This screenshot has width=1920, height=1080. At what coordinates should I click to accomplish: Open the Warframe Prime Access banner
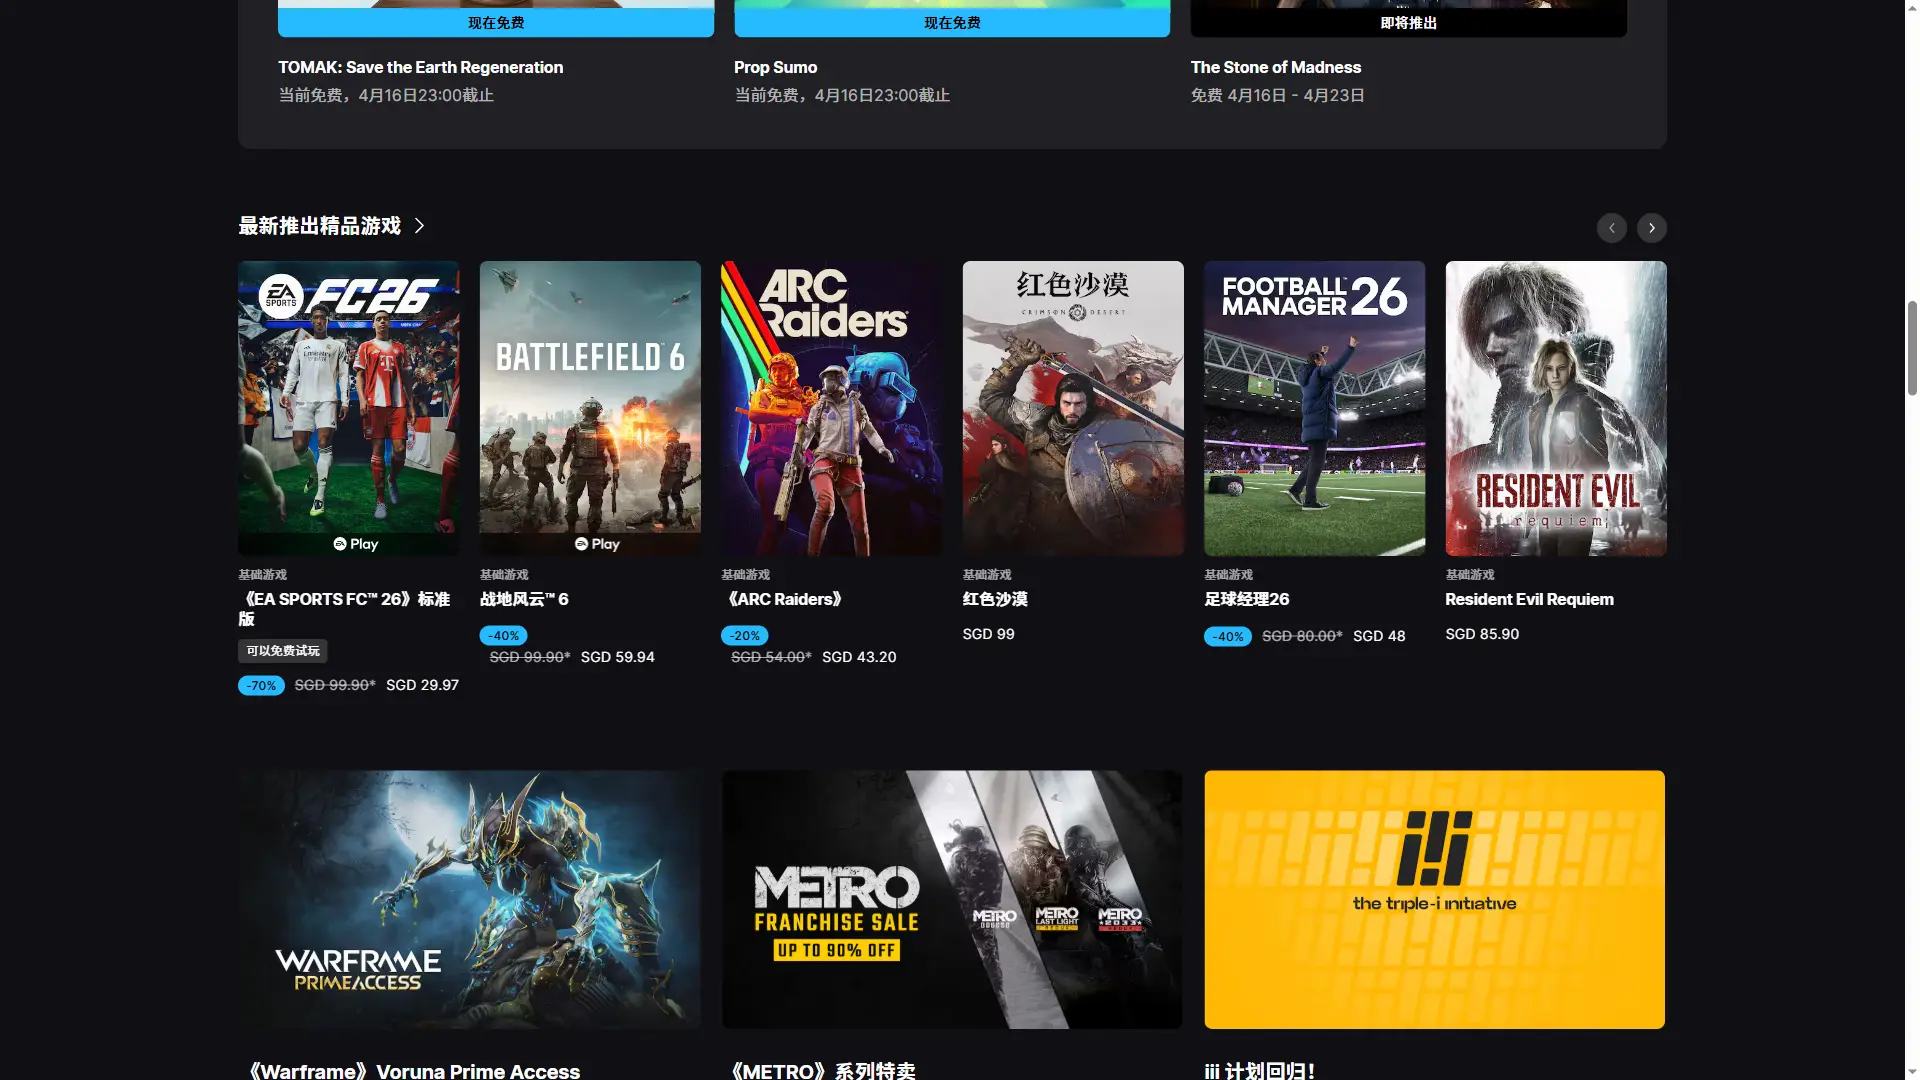point(469,899)
